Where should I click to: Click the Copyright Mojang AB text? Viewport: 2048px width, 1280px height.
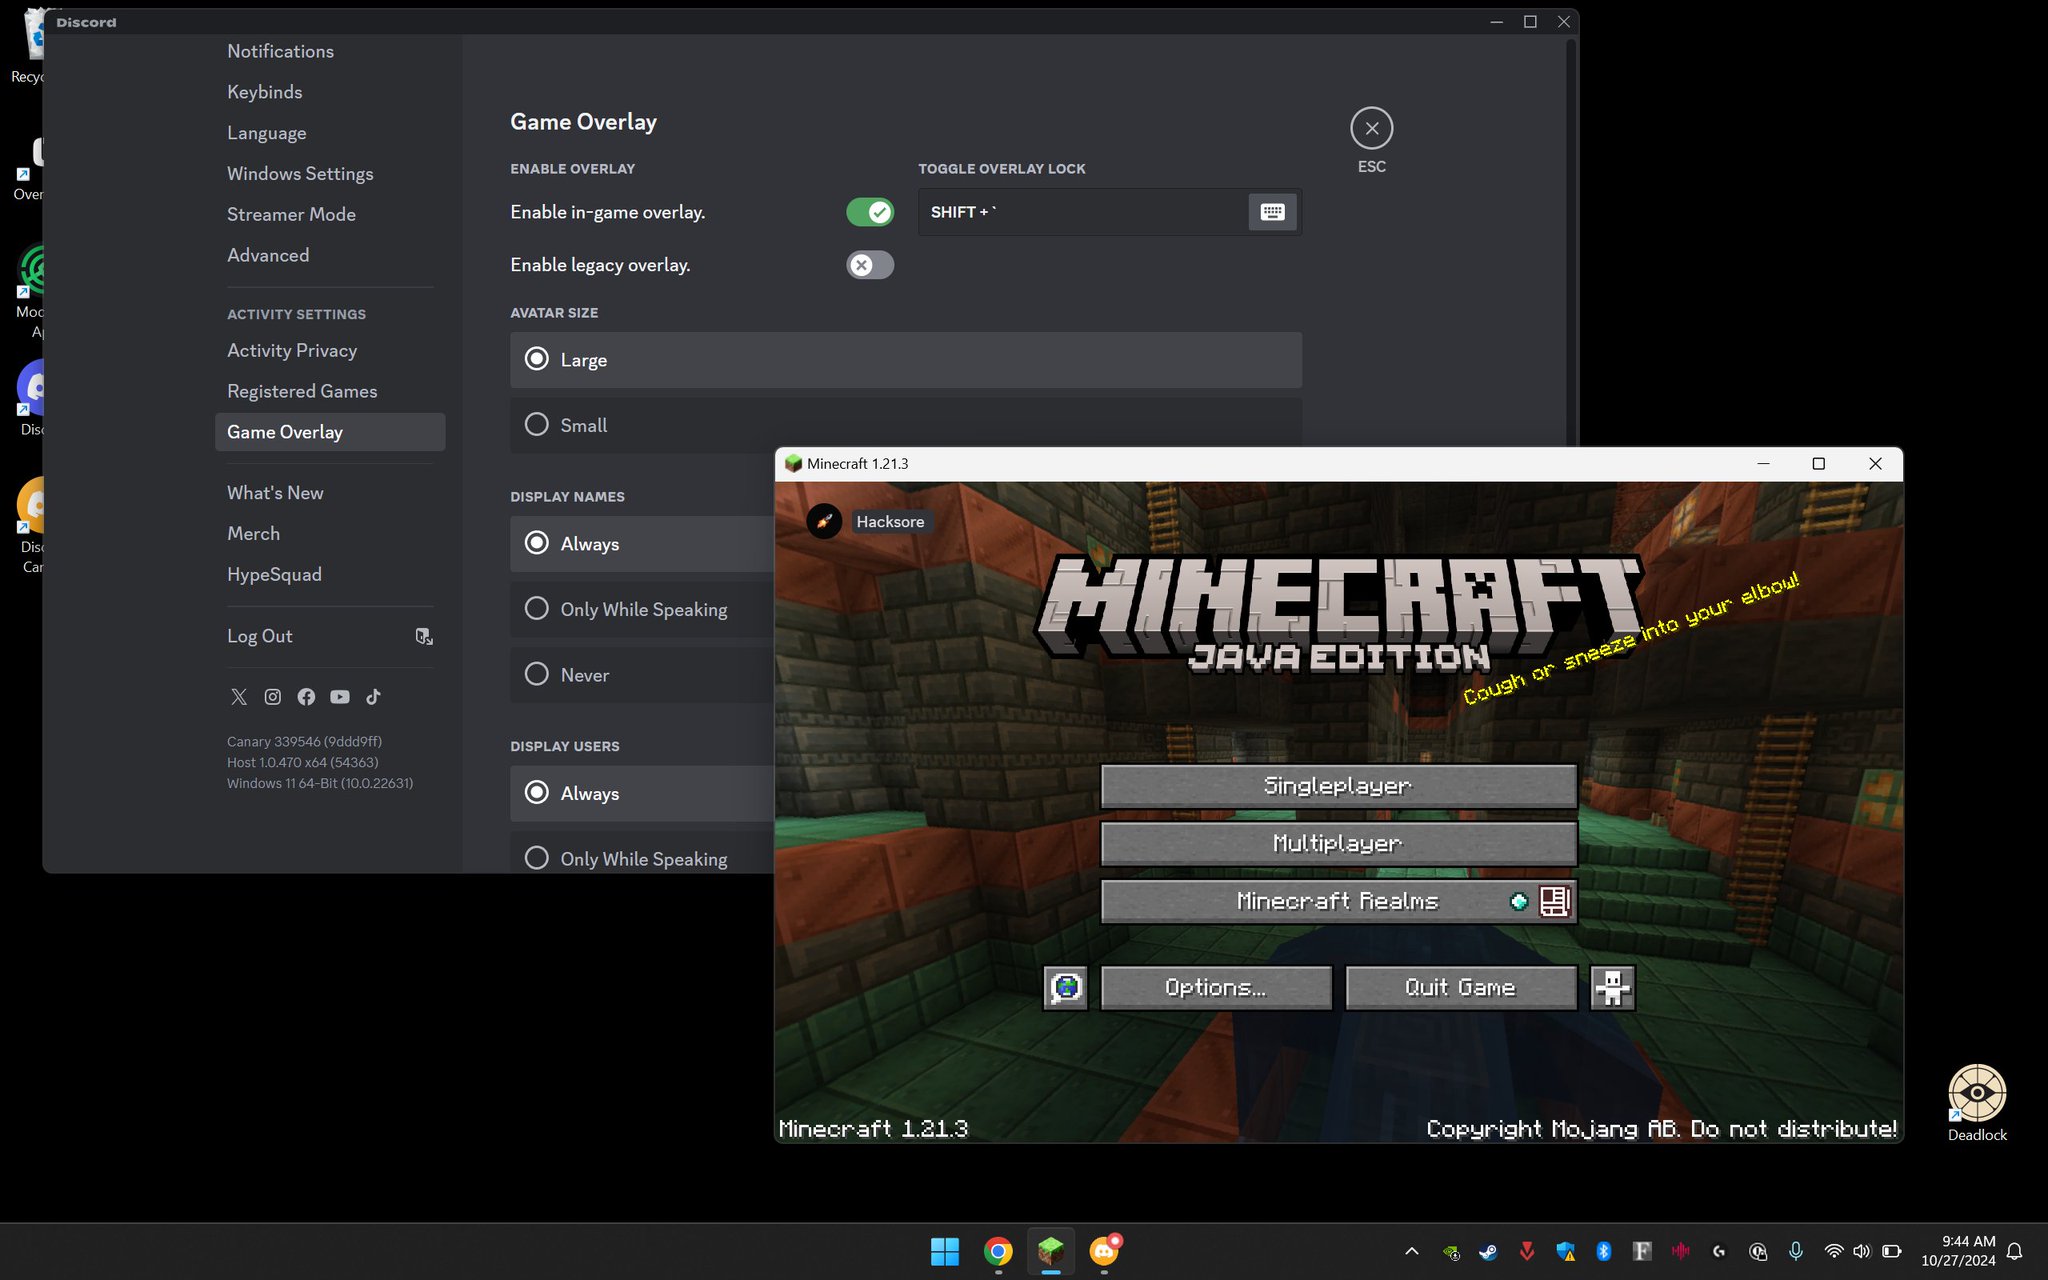point(1661,1129)
